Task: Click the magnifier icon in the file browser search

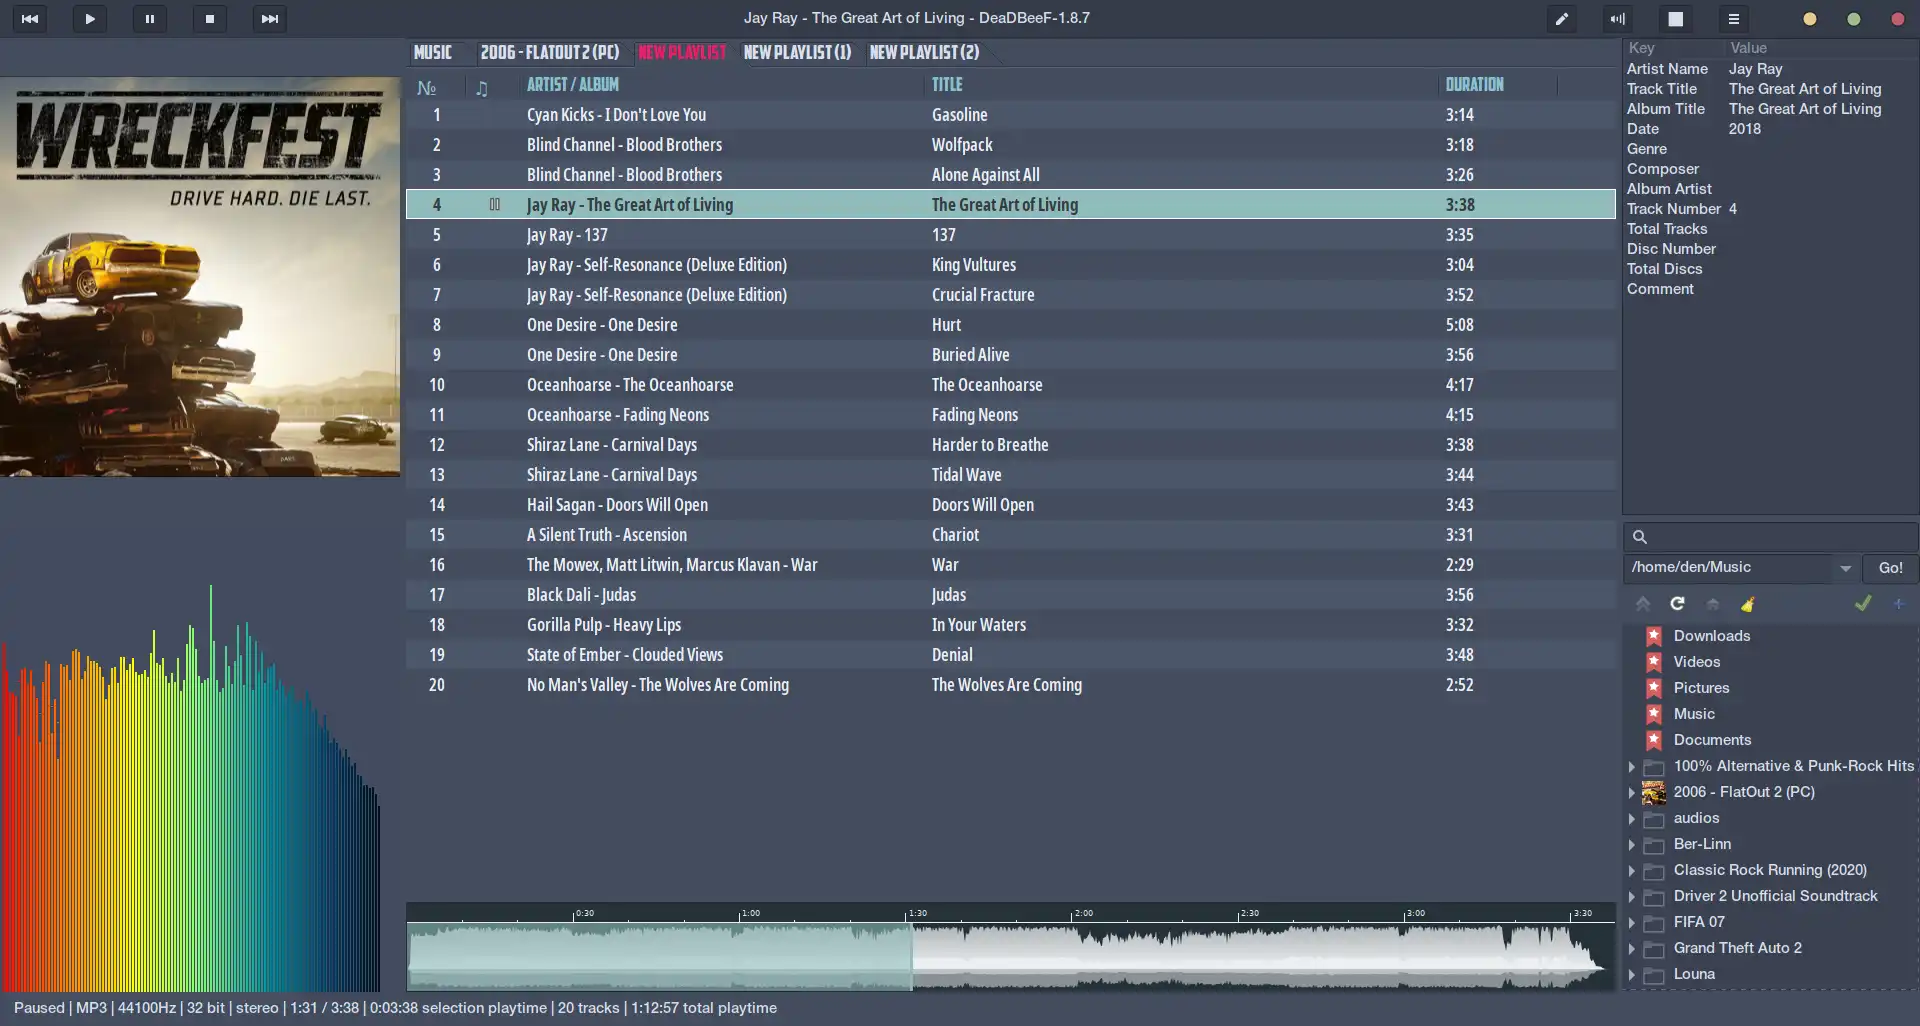Action: (1640, 537)
